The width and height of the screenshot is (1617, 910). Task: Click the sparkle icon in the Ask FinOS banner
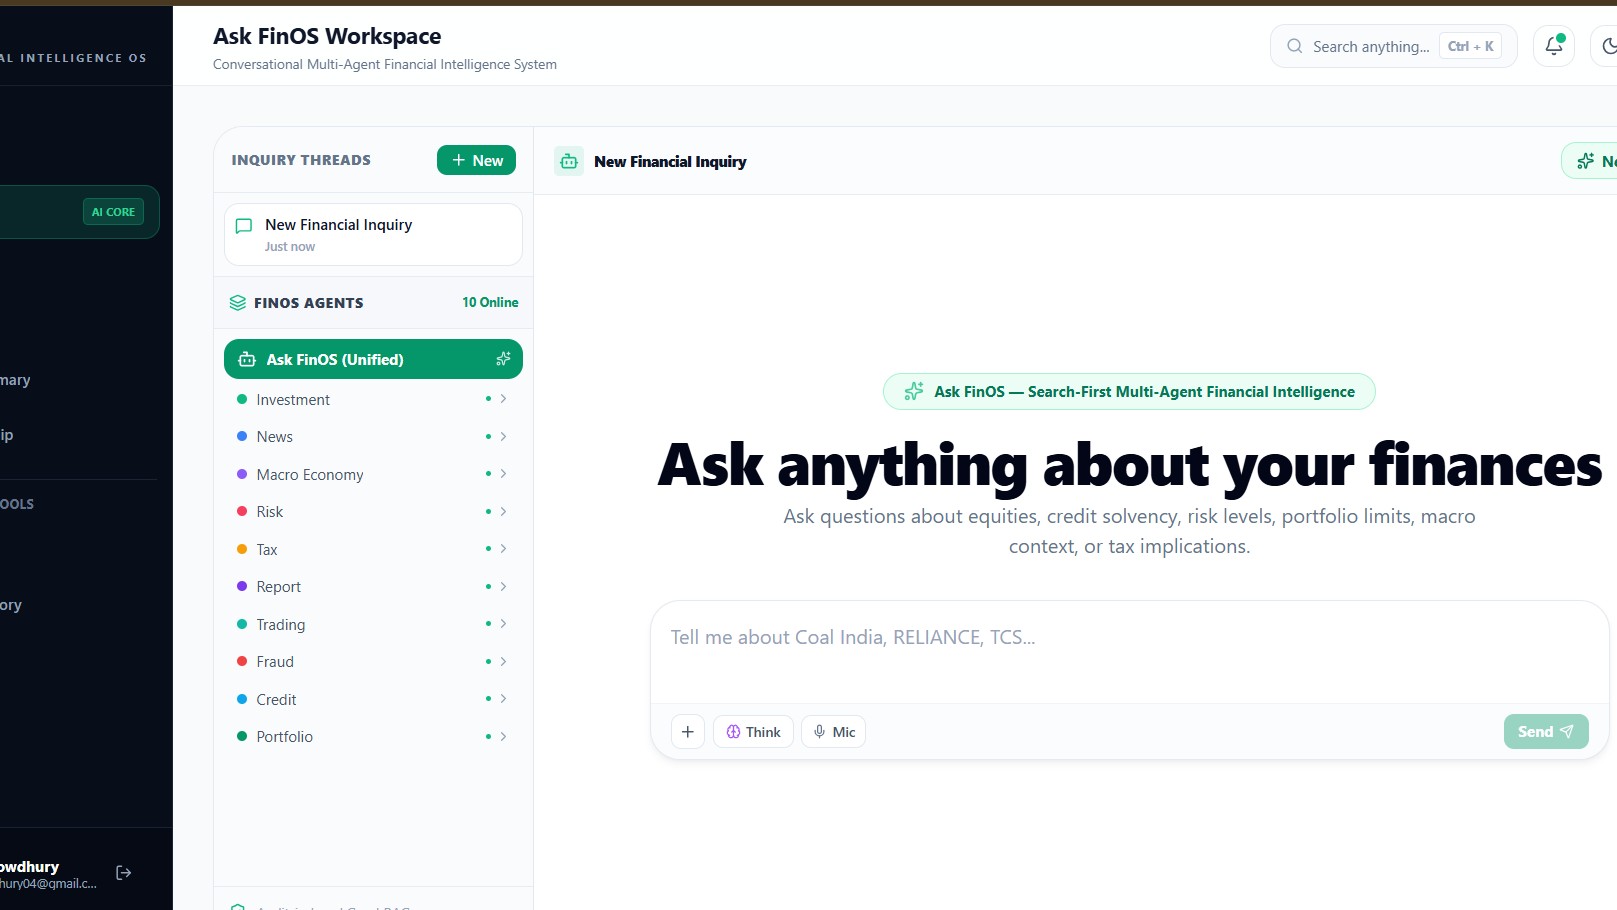[913, 392]
